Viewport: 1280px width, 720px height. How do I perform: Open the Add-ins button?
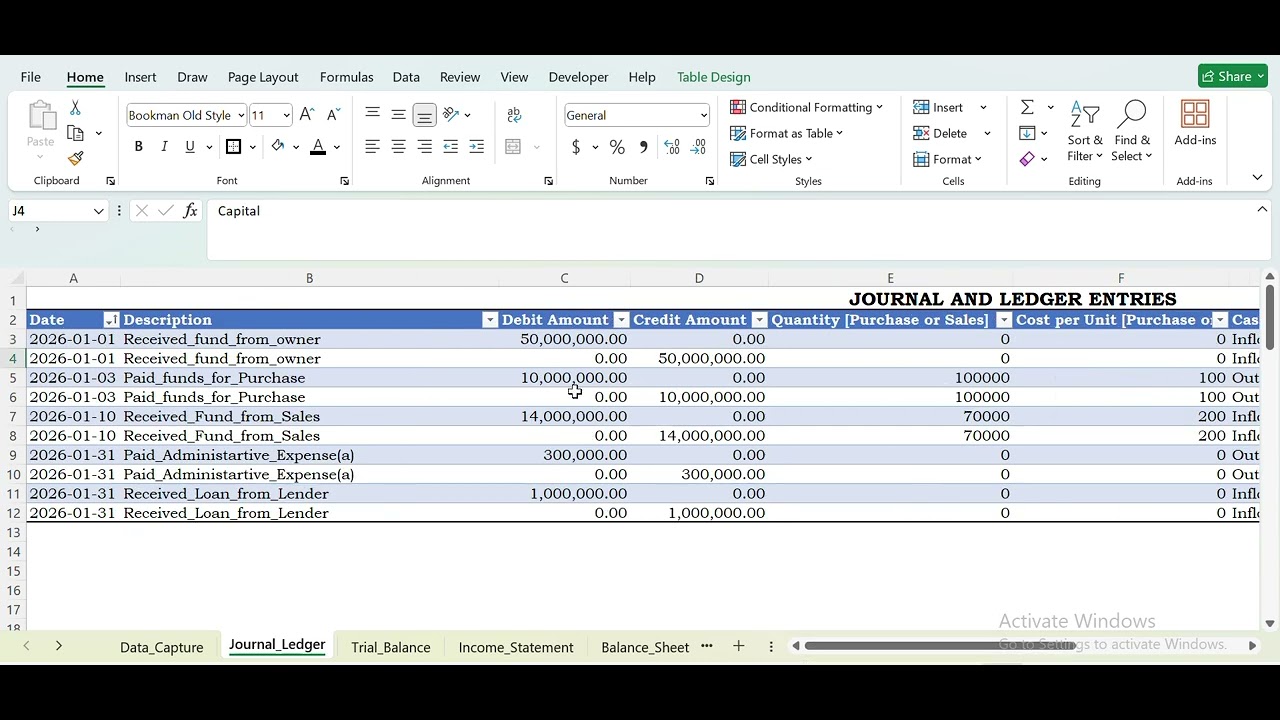pyautogui.click(x=1195, y=124)
